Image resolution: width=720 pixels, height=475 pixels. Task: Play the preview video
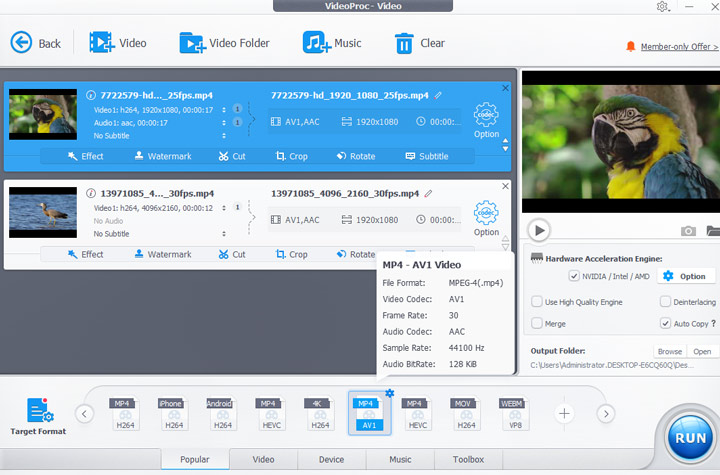(539, 230)
